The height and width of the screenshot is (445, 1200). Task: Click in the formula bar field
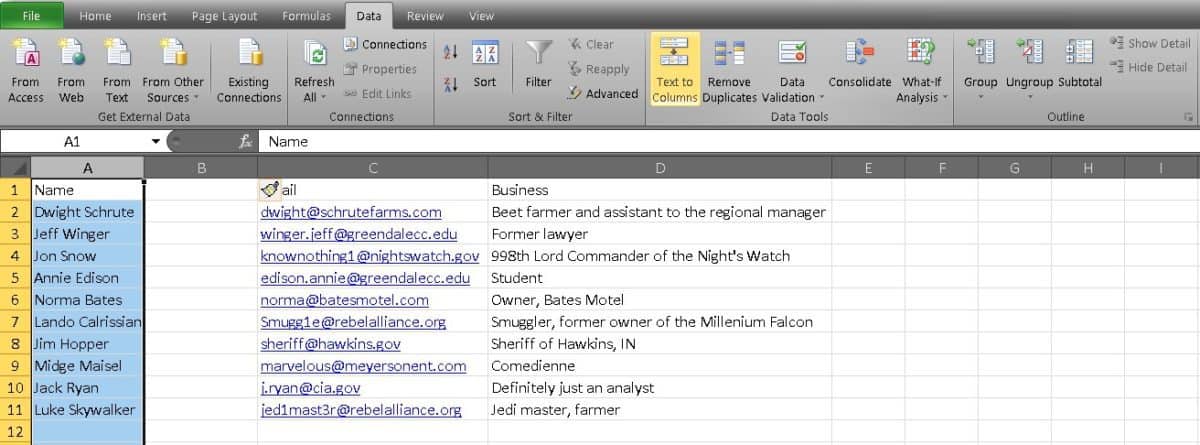click(700, 142)
